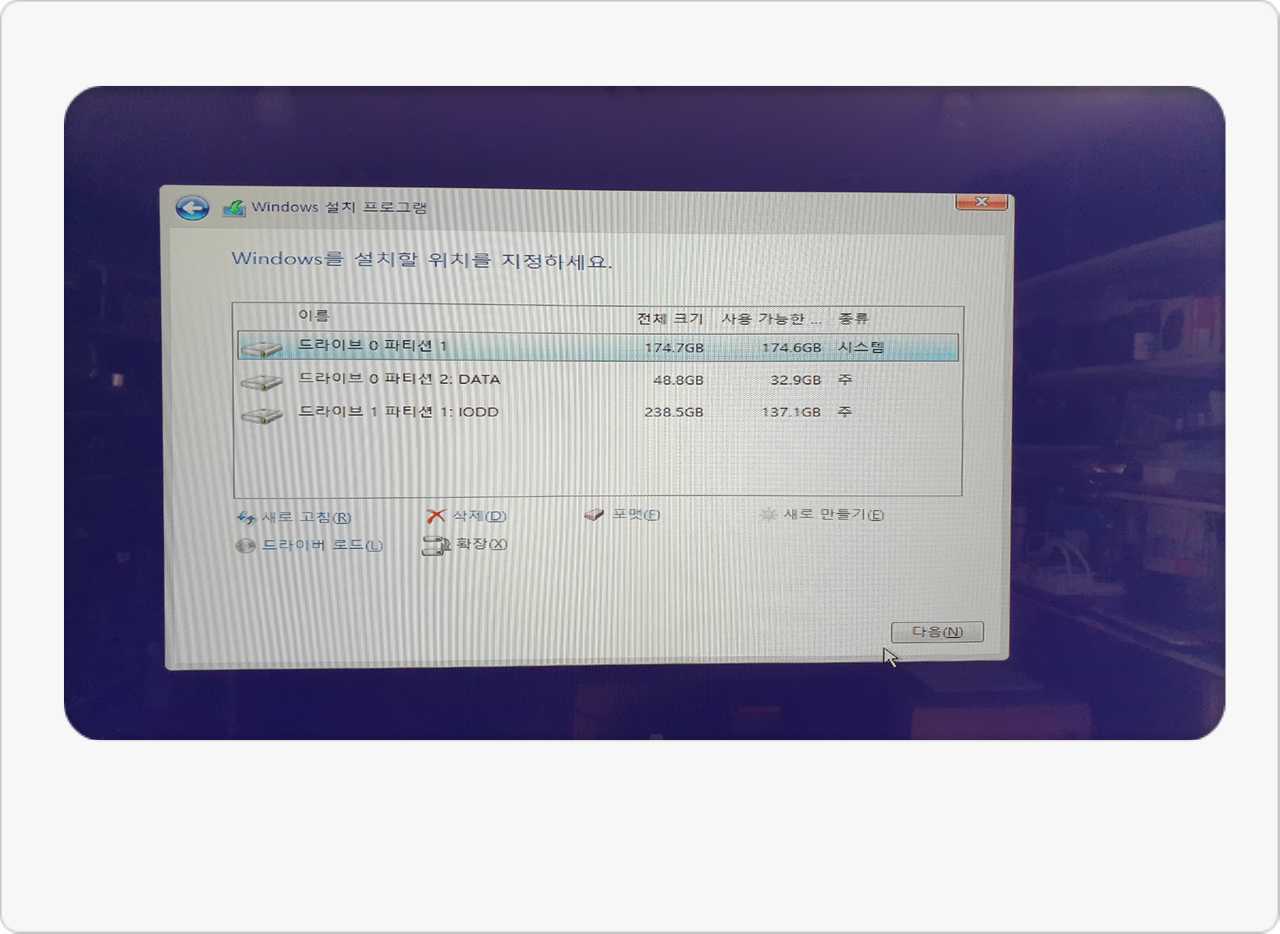Click the 새로 고침 refresh icon
This screenshot has width=1280, height=934.
pos(246,518)
